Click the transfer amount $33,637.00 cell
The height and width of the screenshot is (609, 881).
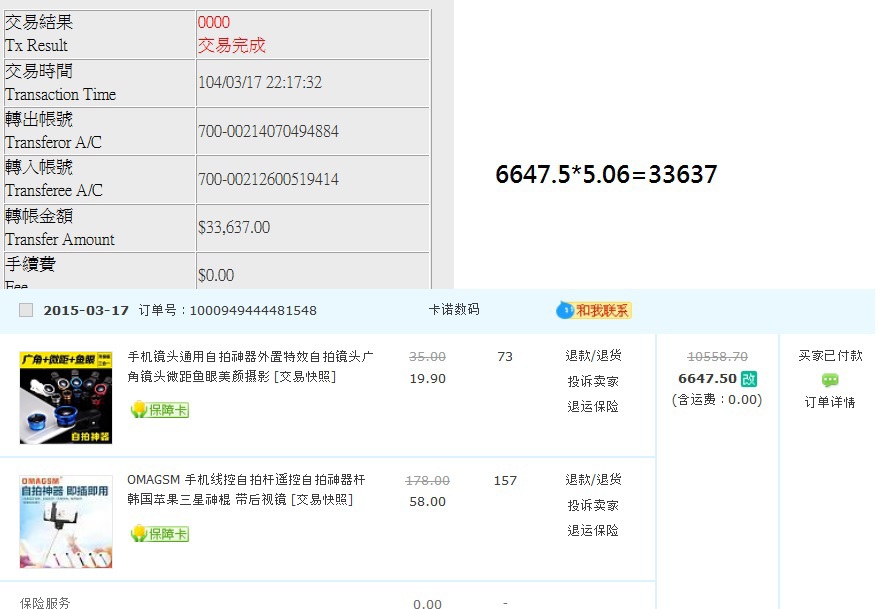tap(313, 228)
